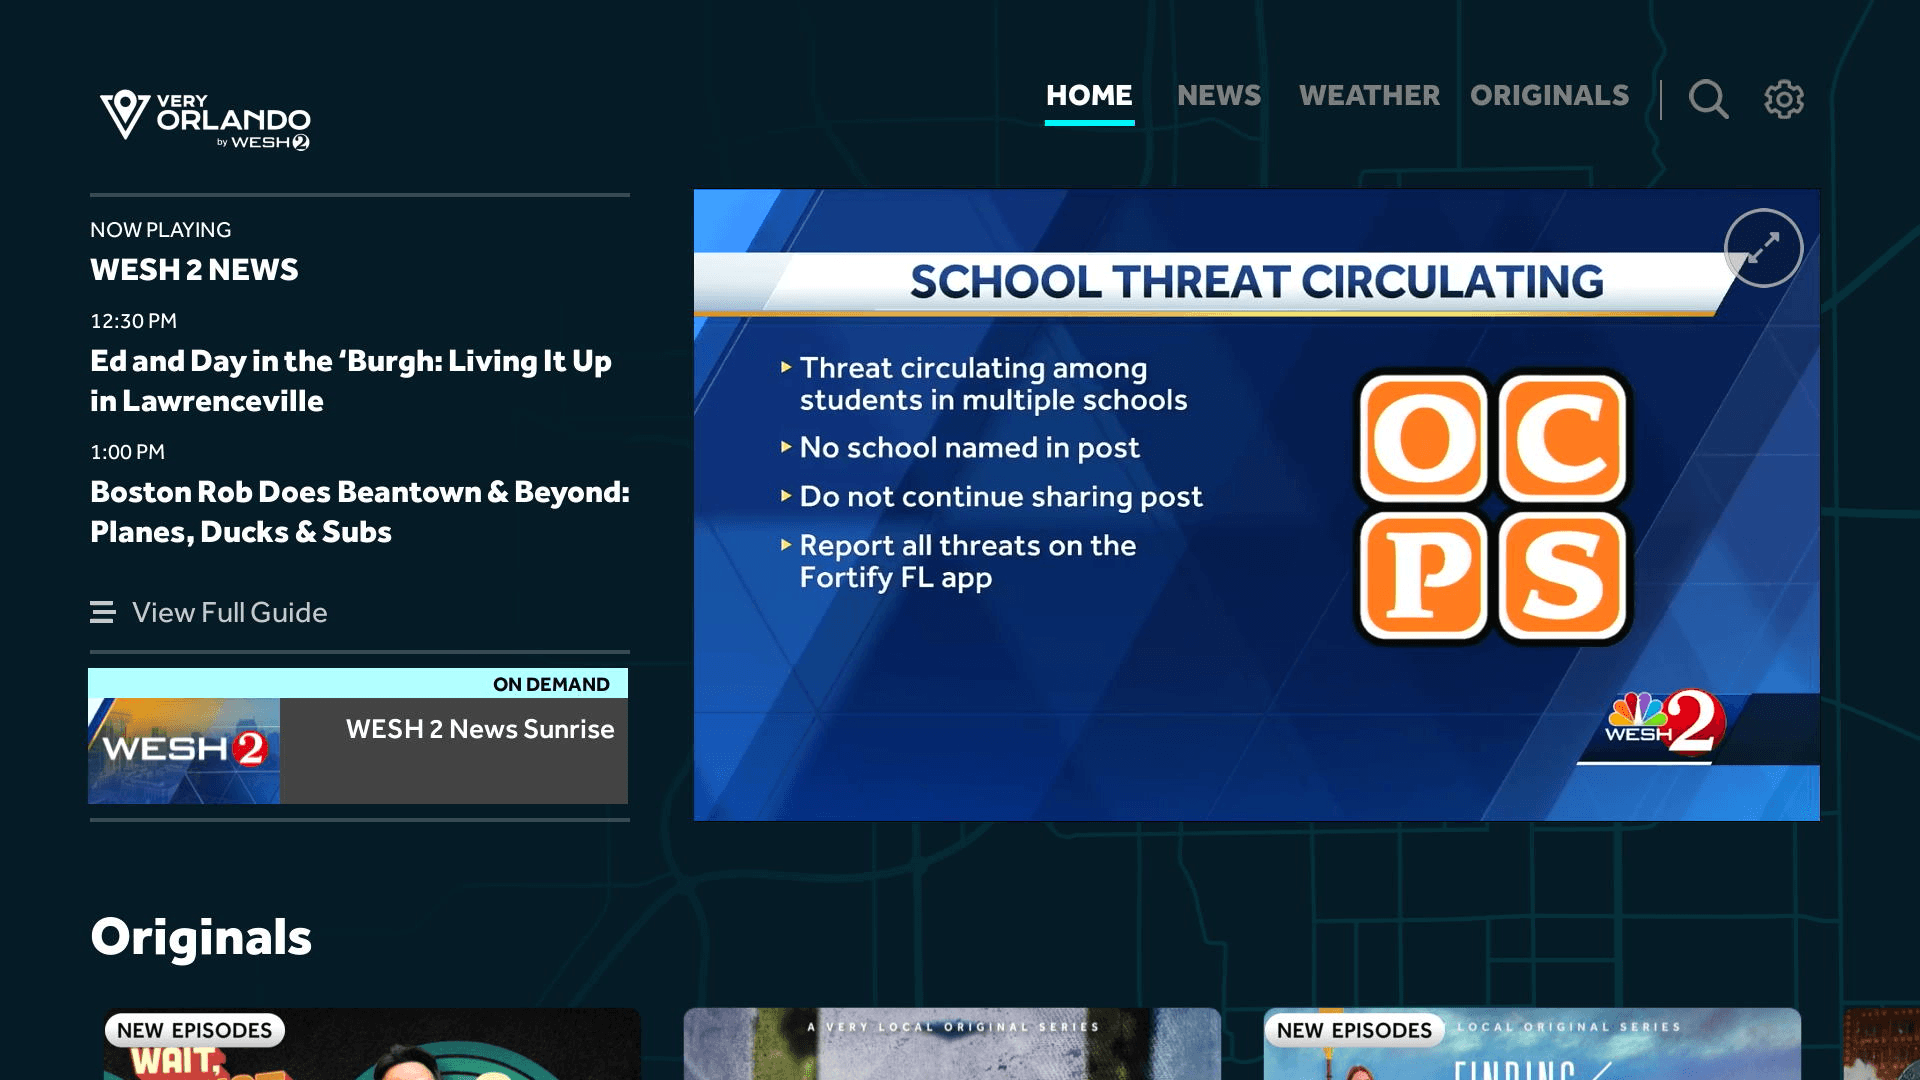This screenshot has width=1920, height=1080.
Task: Select the Originals tab
Action: click(1549, 96)
